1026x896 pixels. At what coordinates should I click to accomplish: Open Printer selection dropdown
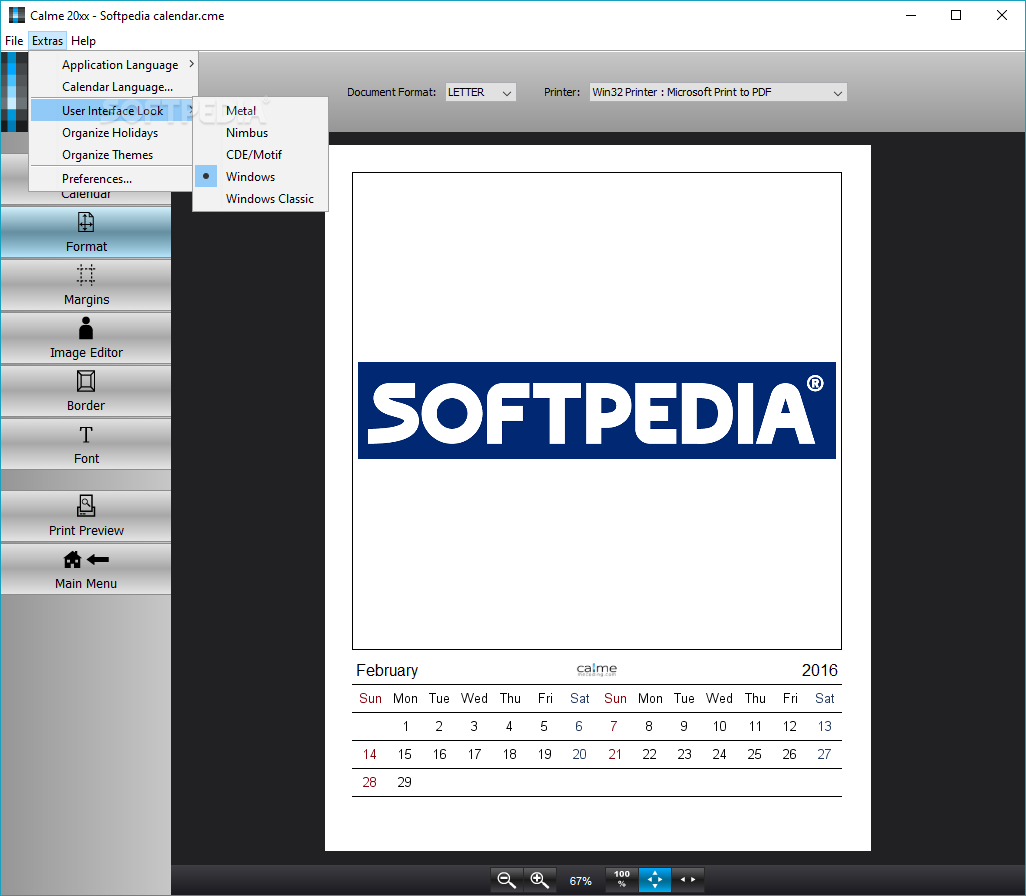tap(718, 92)
